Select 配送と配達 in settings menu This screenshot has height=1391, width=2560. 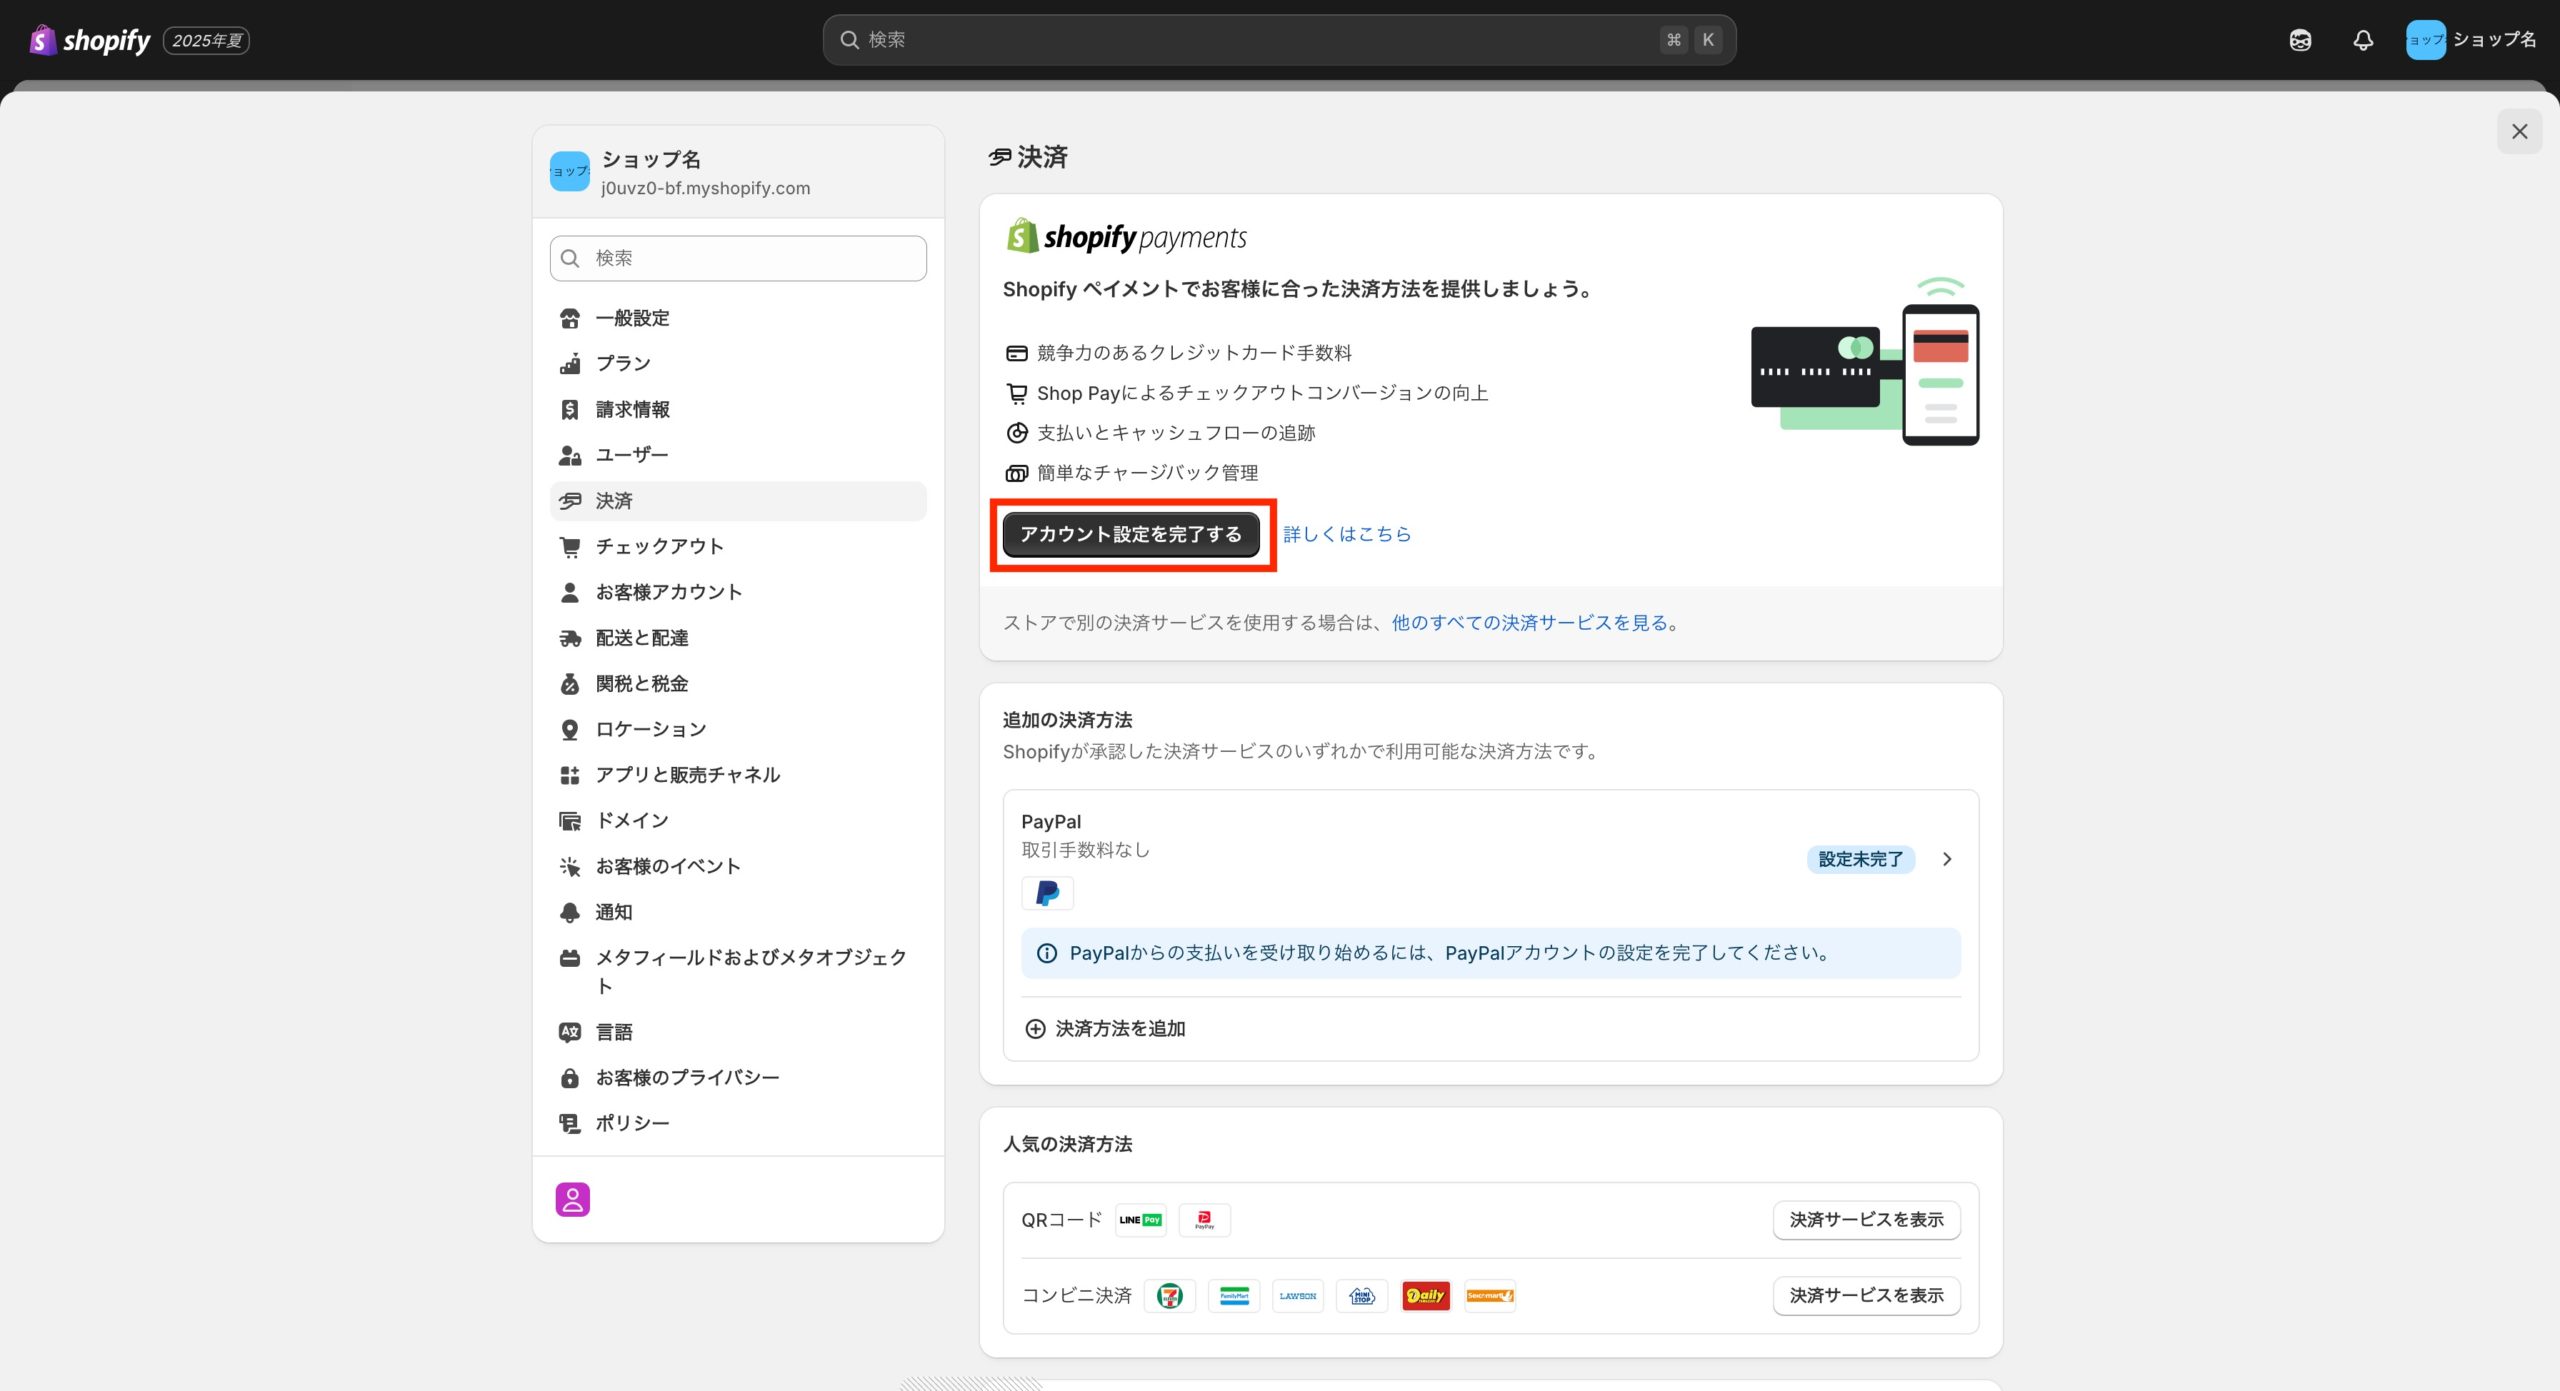[641, 638]
